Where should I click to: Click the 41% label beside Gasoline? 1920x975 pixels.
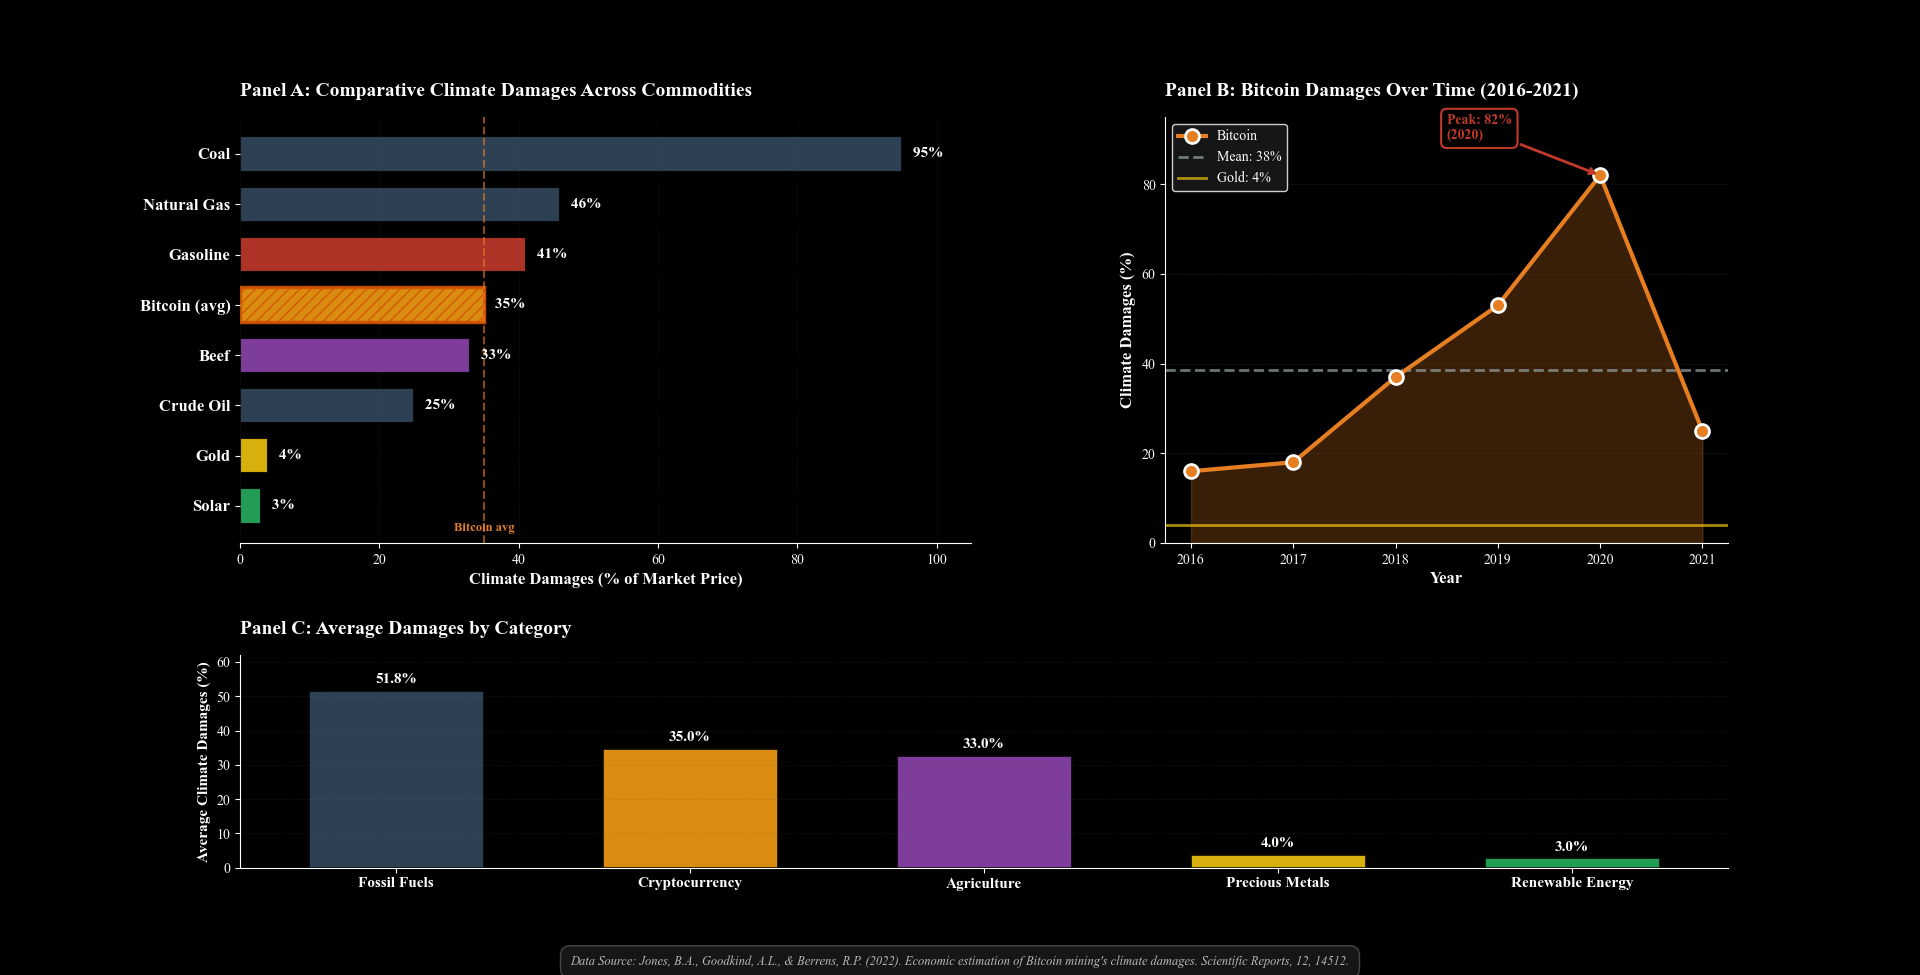click(x=552, y=253)
